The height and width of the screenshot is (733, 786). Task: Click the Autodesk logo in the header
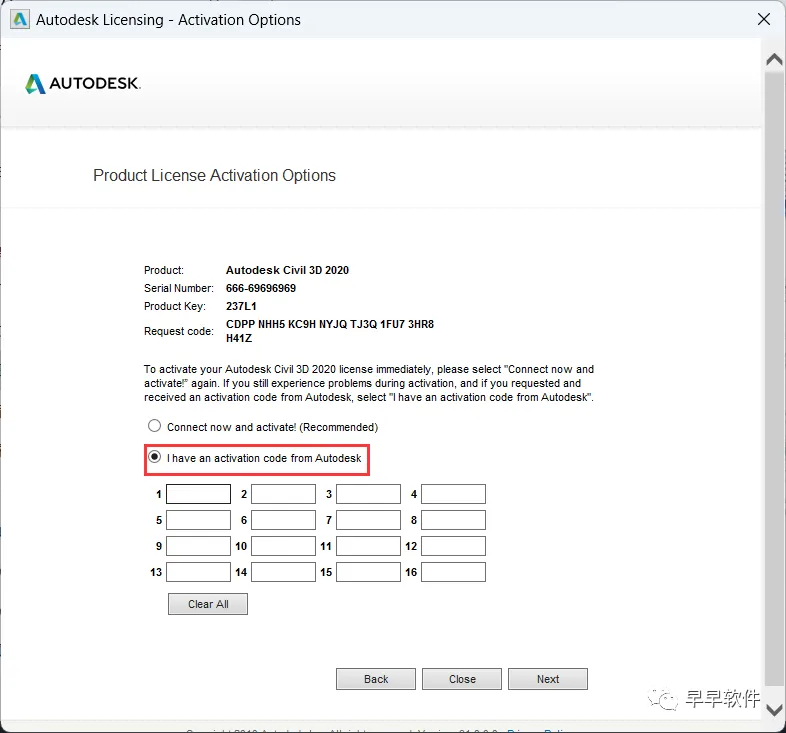click(83, 84)
